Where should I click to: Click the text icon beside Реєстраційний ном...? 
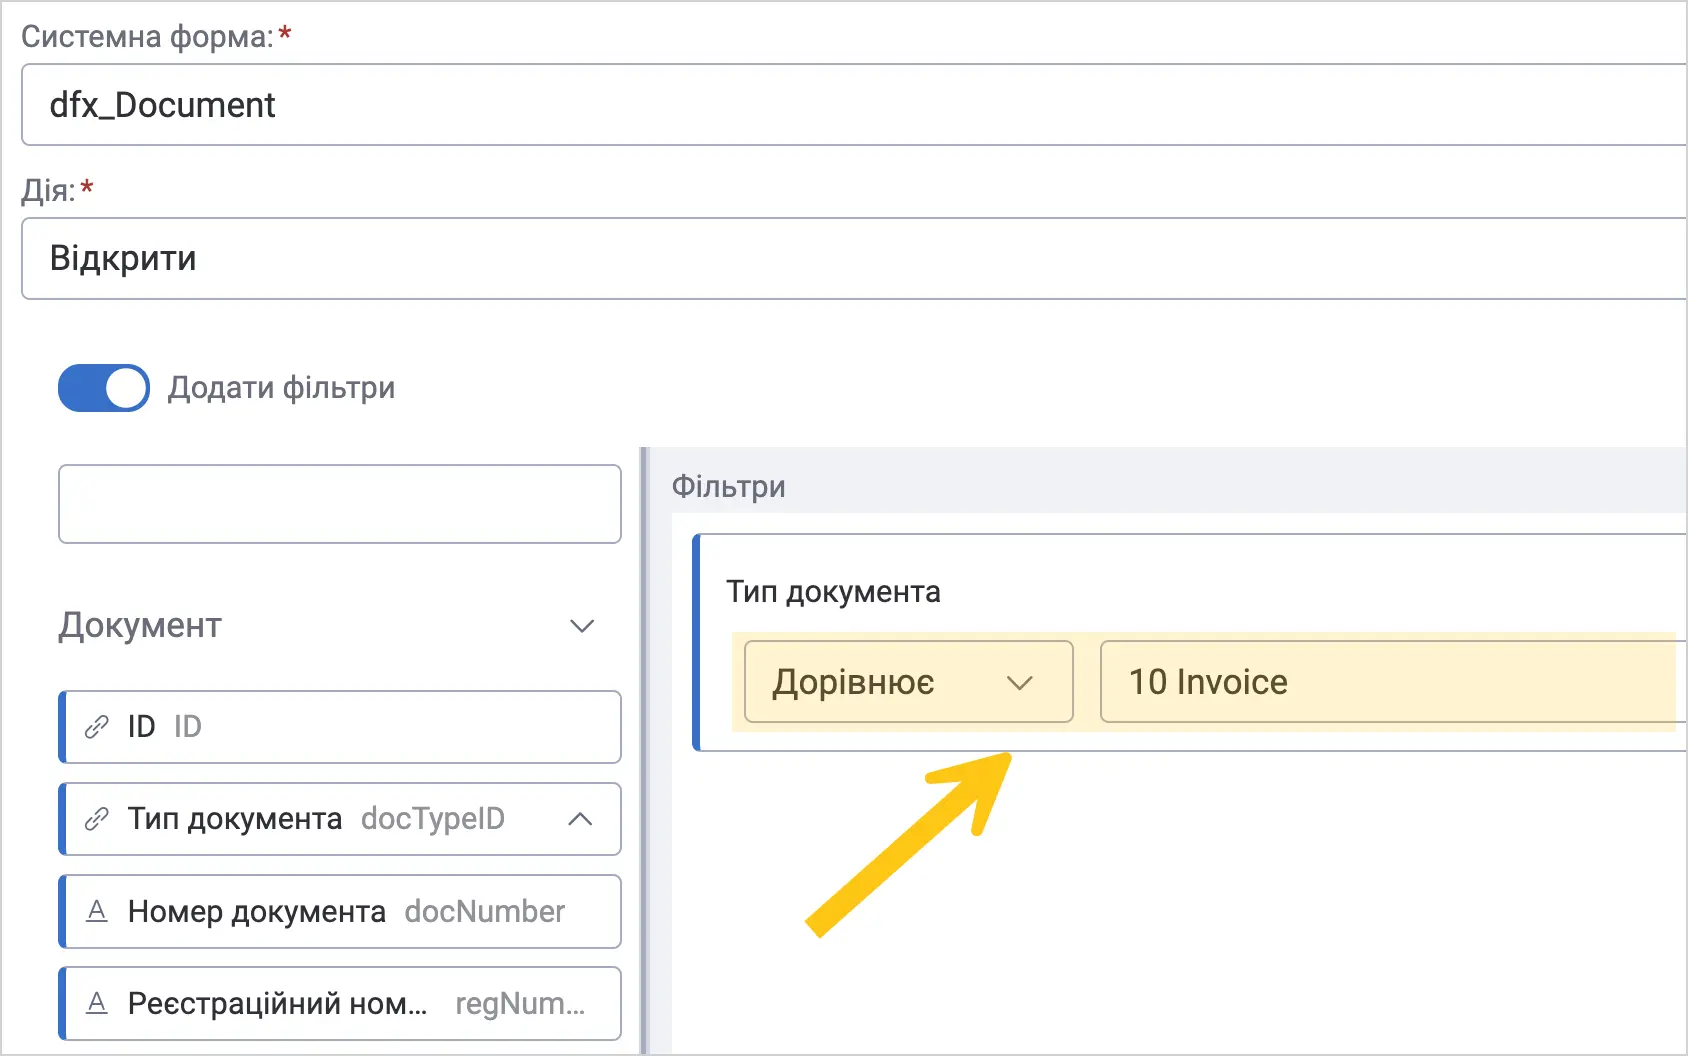(x=97, y=1003)
